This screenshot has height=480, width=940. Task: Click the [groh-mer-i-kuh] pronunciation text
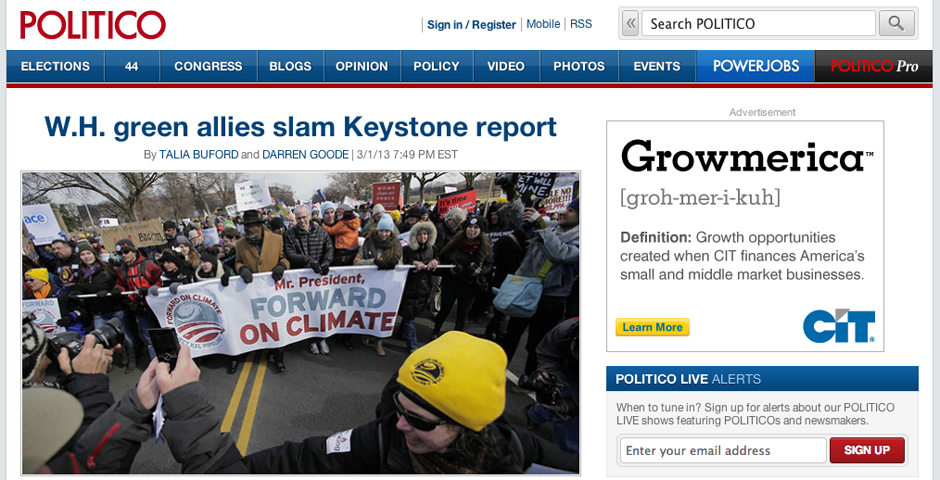click(x=700, y=198)
